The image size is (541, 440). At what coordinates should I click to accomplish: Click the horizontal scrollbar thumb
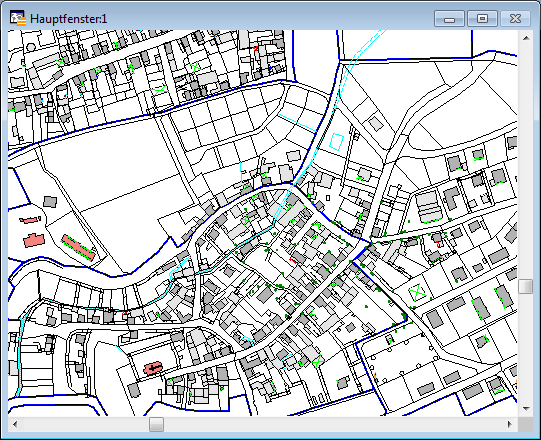click(x=156, y=424)
